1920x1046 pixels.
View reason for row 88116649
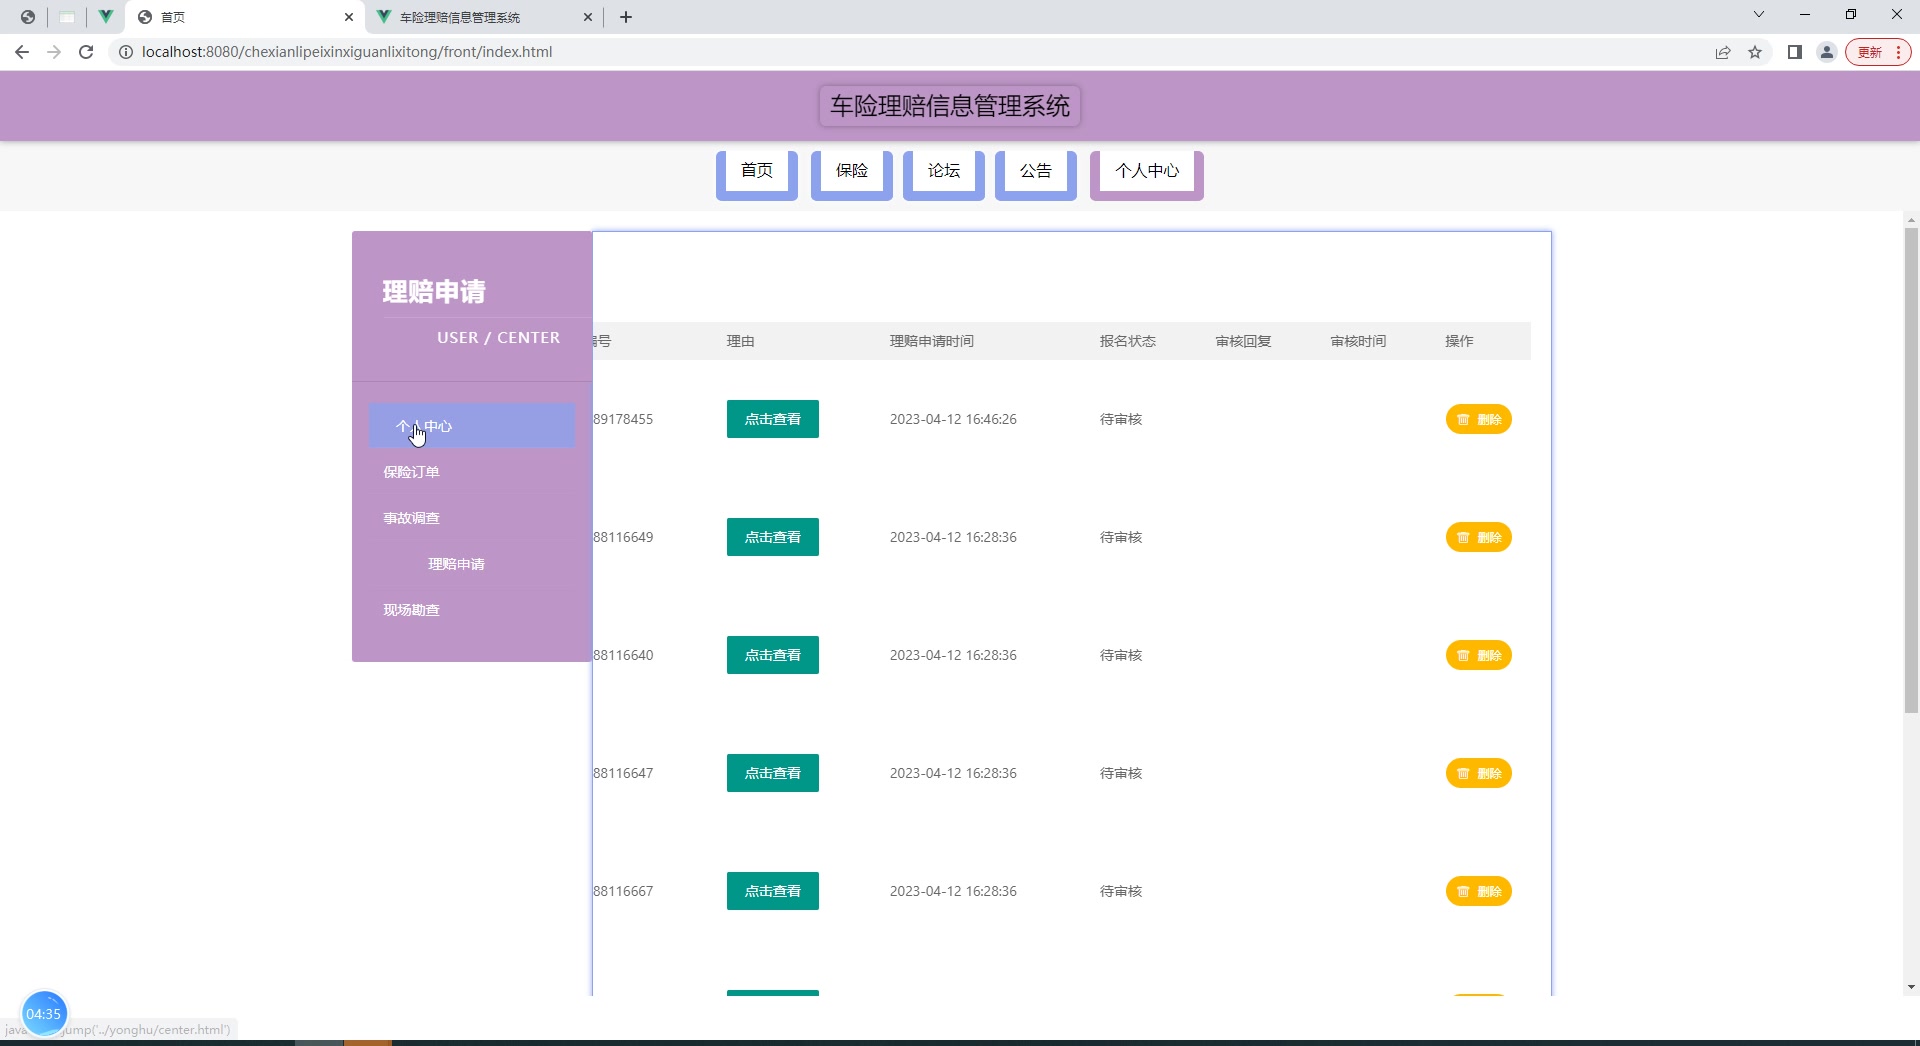(x=773, y=537)
